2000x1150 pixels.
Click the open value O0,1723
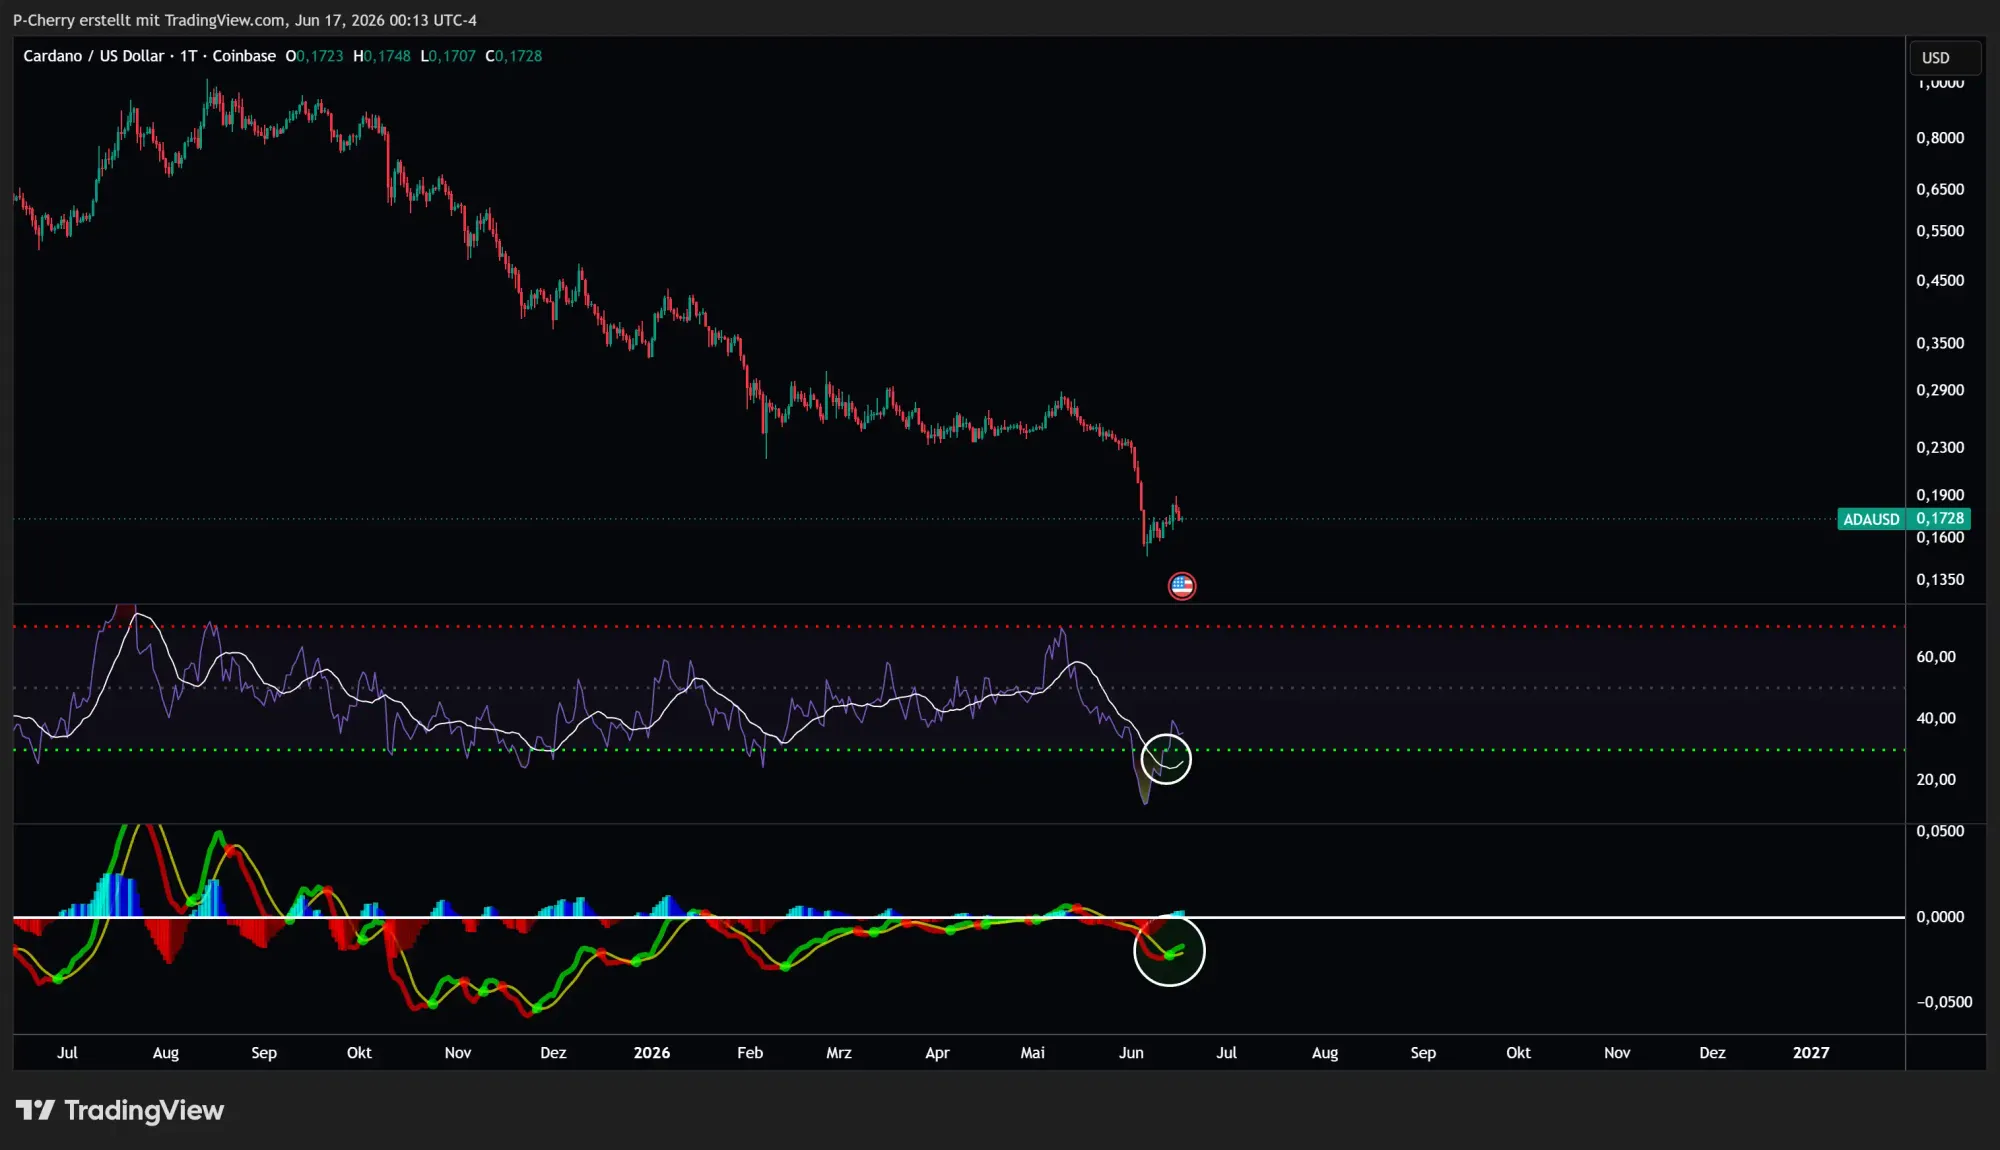coord(314,56)
